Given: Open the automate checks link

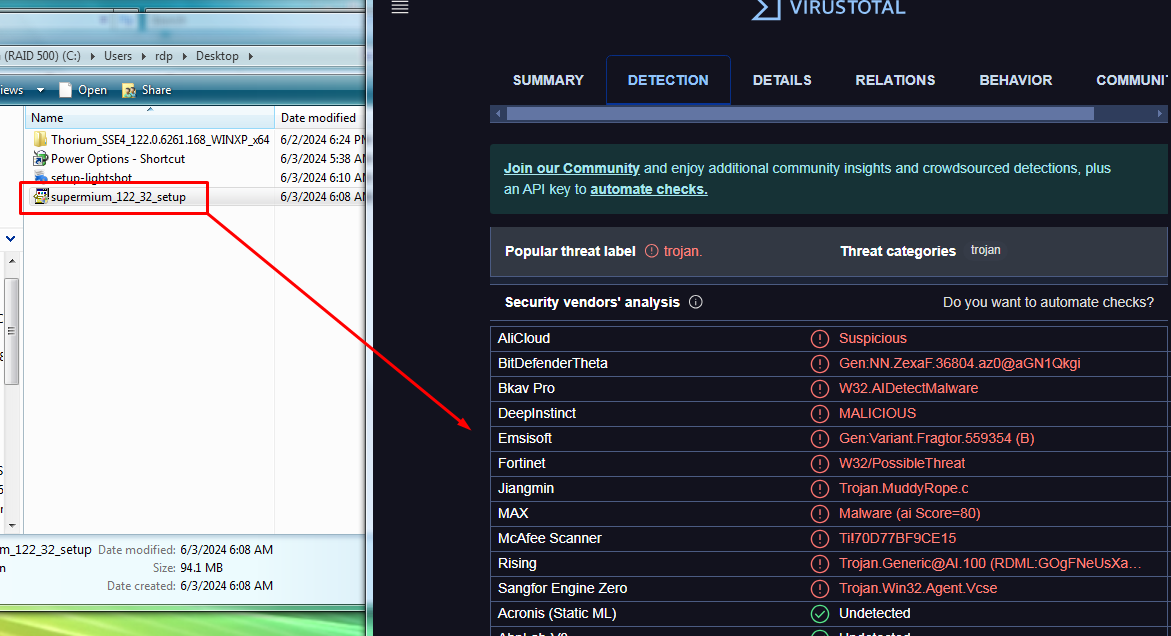Looking at the screenshot, I should (648, 189).
